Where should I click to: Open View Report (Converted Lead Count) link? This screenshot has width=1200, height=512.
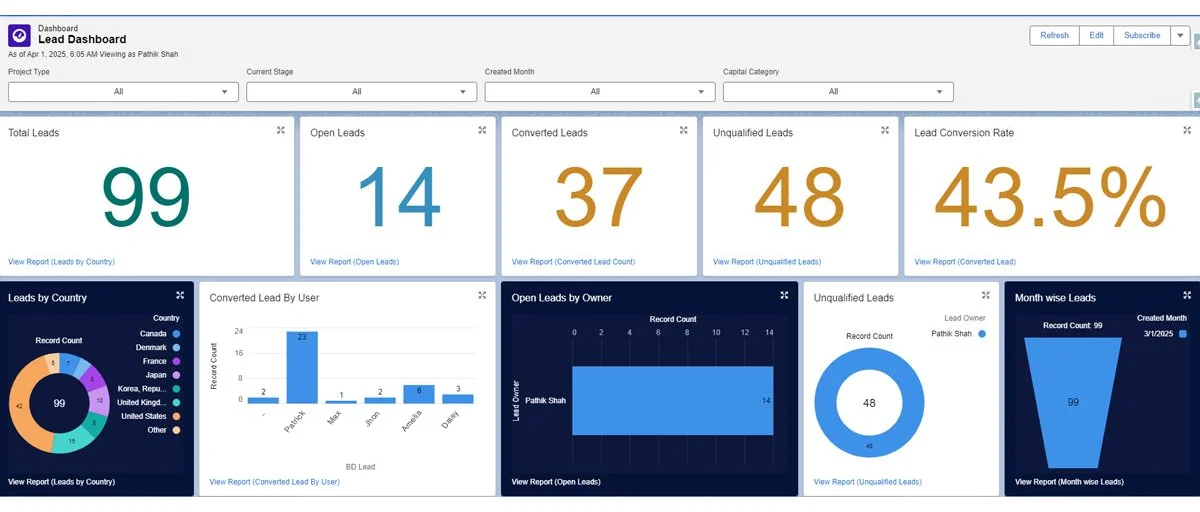[573, 262]
